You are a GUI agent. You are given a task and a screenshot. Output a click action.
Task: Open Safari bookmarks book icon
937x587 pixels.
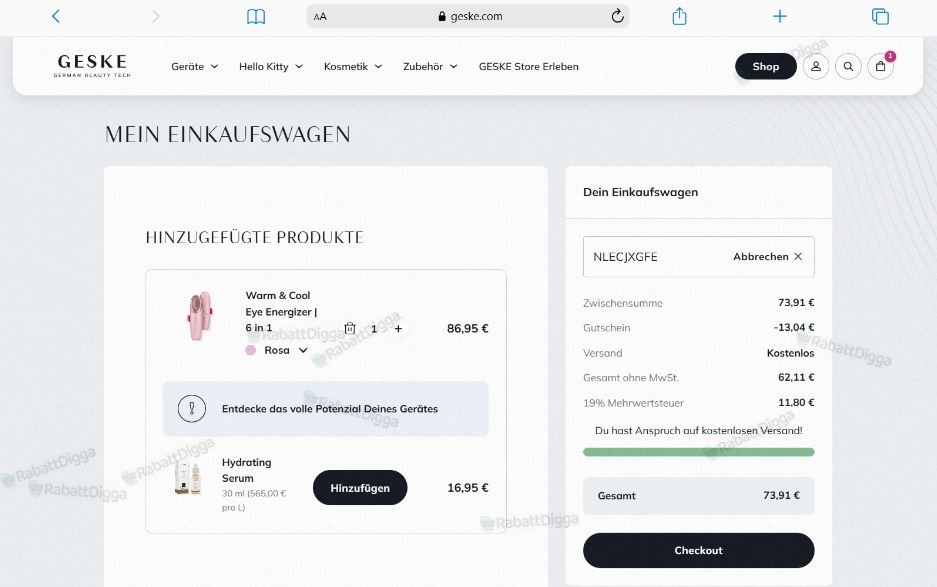point(256,16)
